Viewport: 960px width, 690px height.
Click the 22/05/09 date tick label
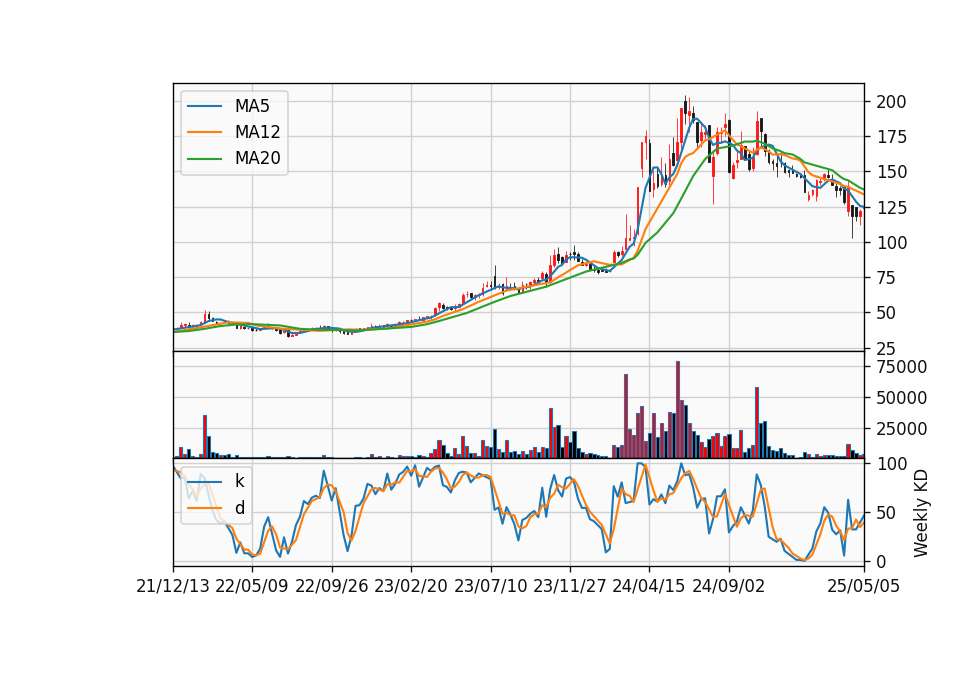pyautogui.click(x=252, y=586)
